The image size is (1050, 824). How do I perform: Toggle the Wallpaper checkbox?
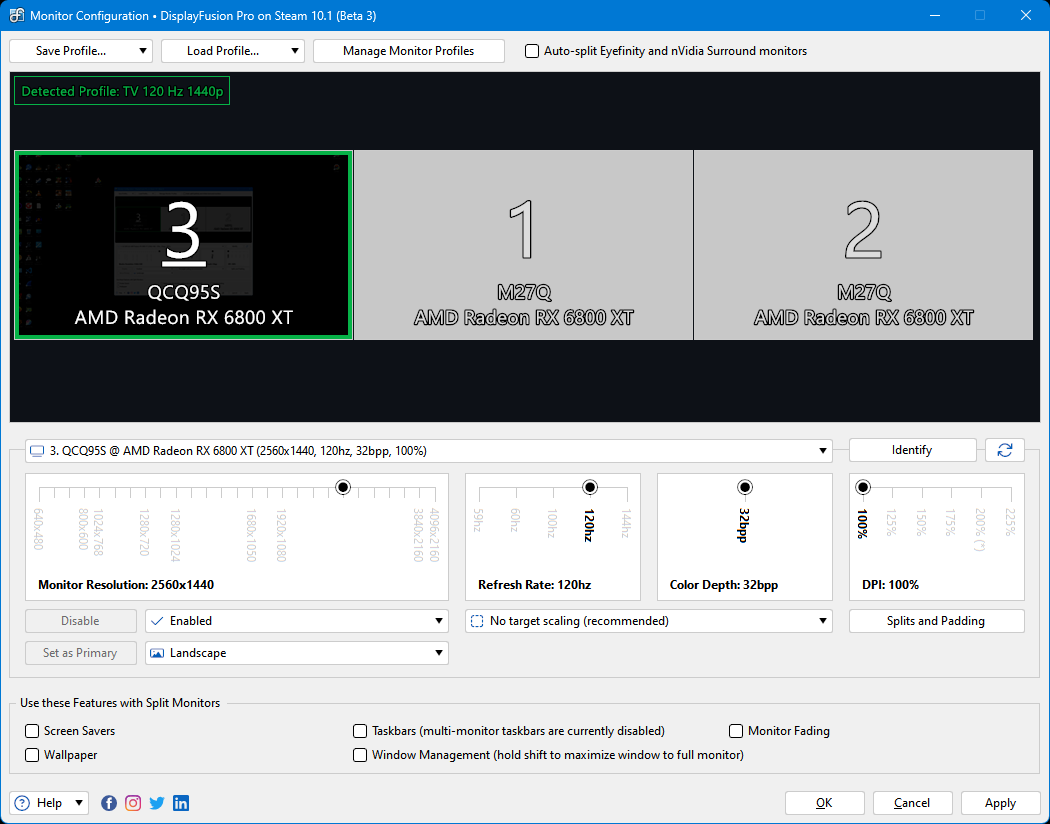pyautogui.click(x=32, y=755)
